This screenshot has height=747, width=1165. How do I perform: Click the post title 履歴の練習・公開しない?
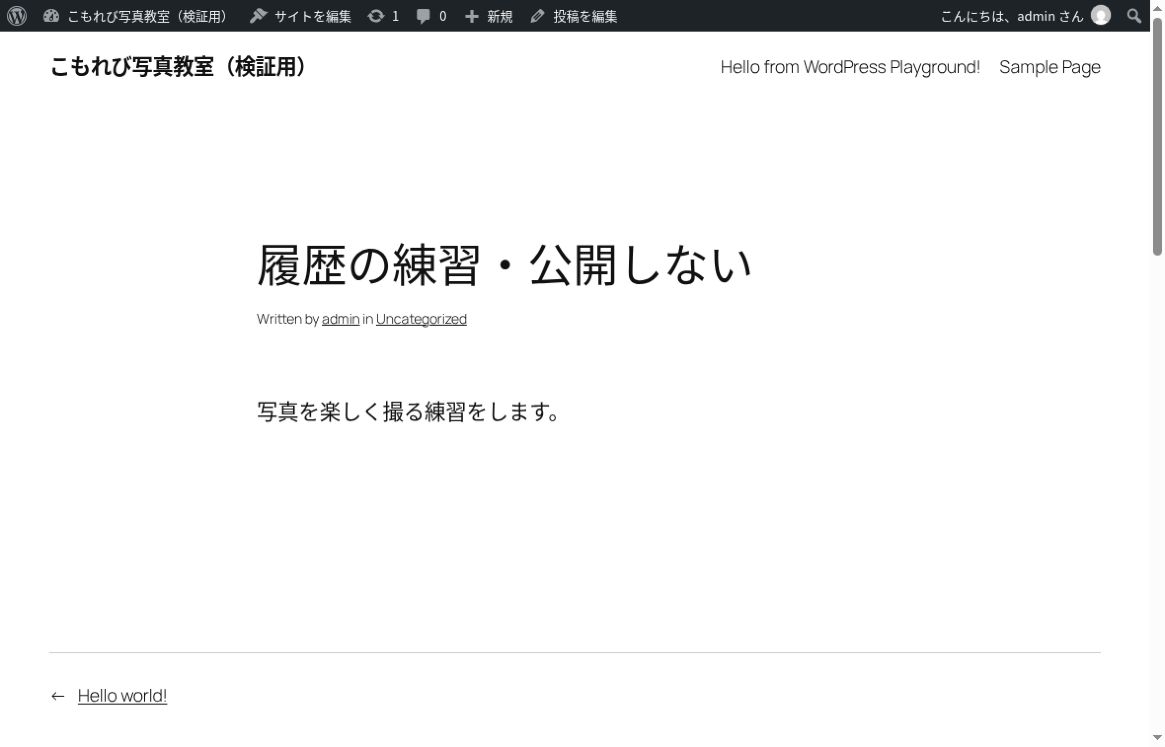pyautogui.click(x=504, y=265)
